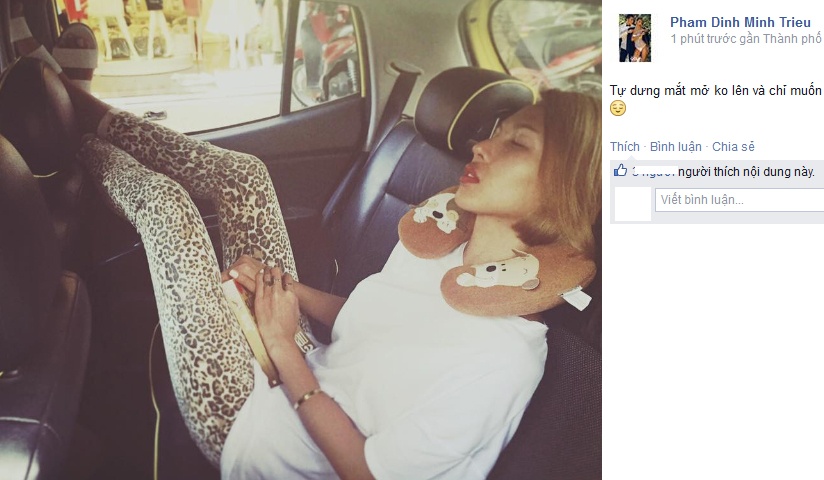Click the relieved face emoji in the post
Image resolution: width=824 pixels, height=480 pixels.
click(618, 109)
